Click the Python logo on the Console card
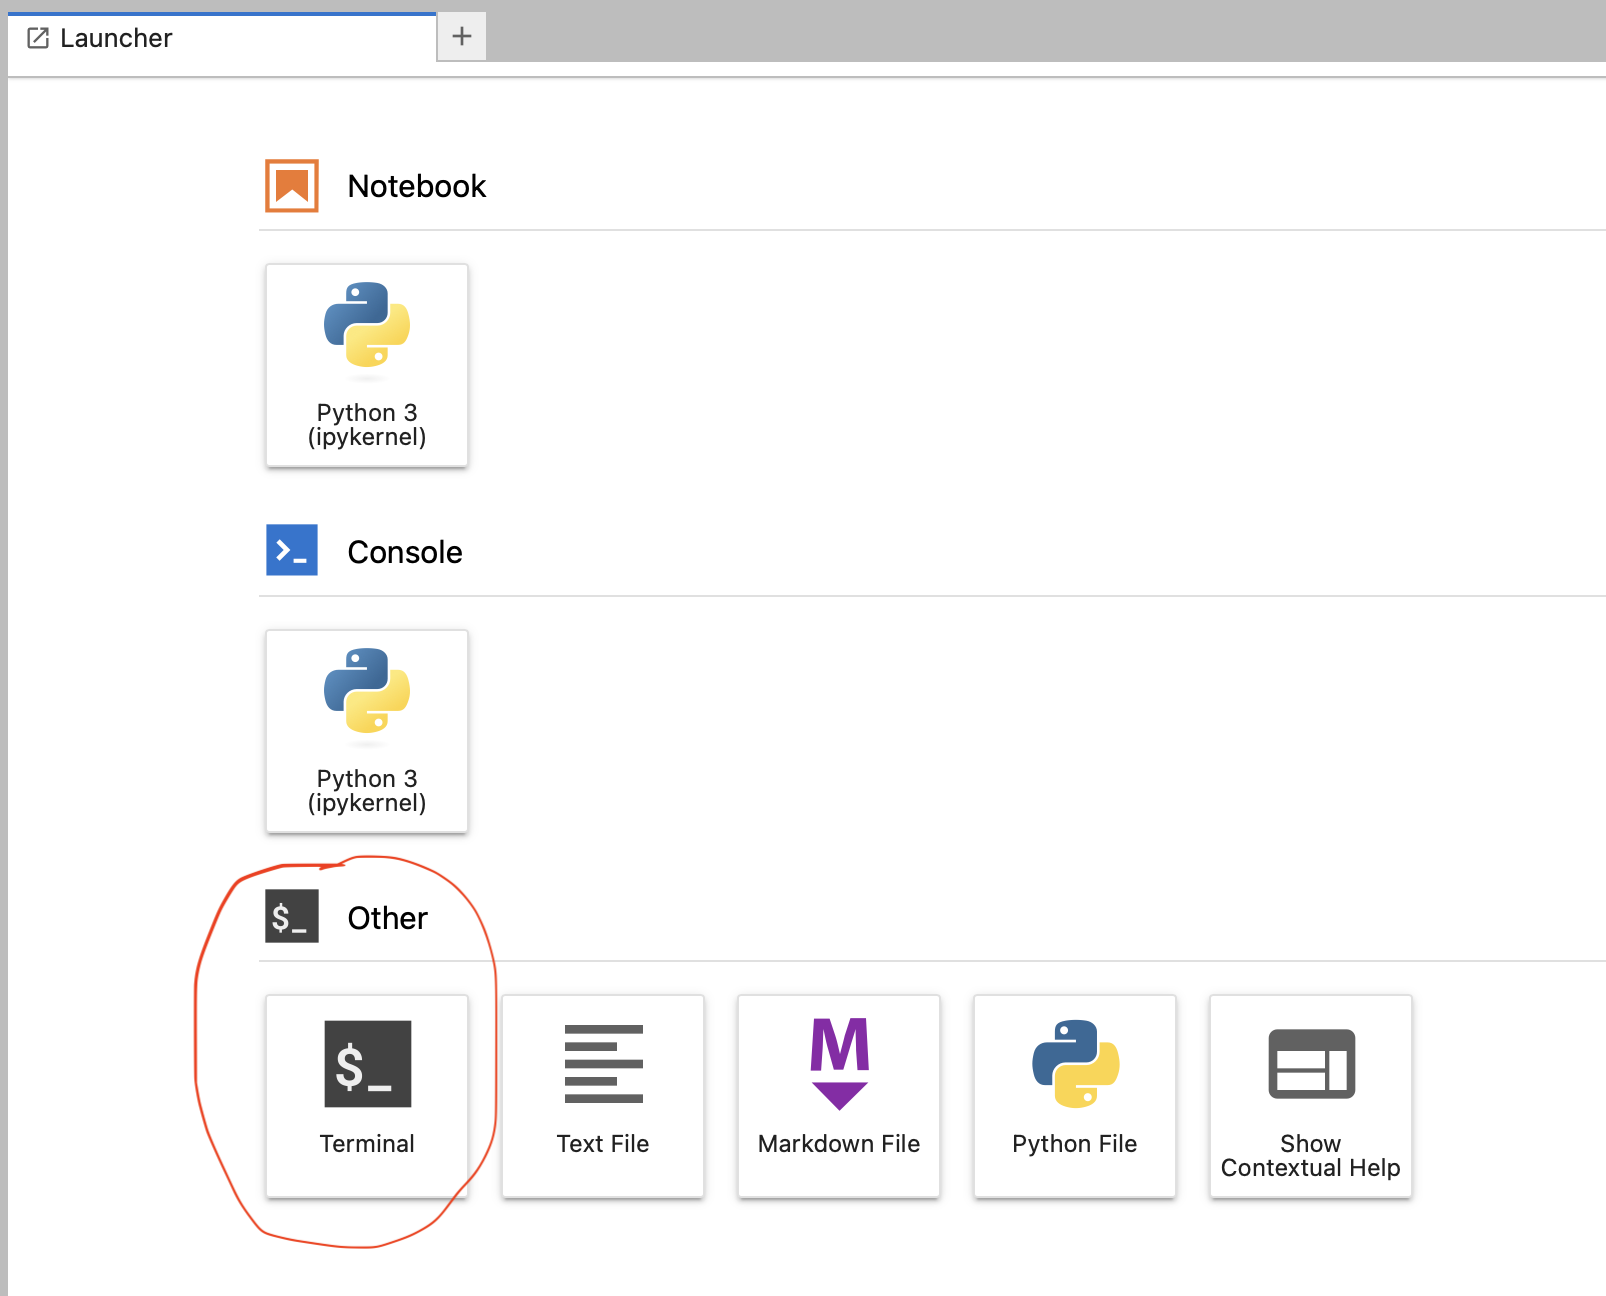 point(366,692)
